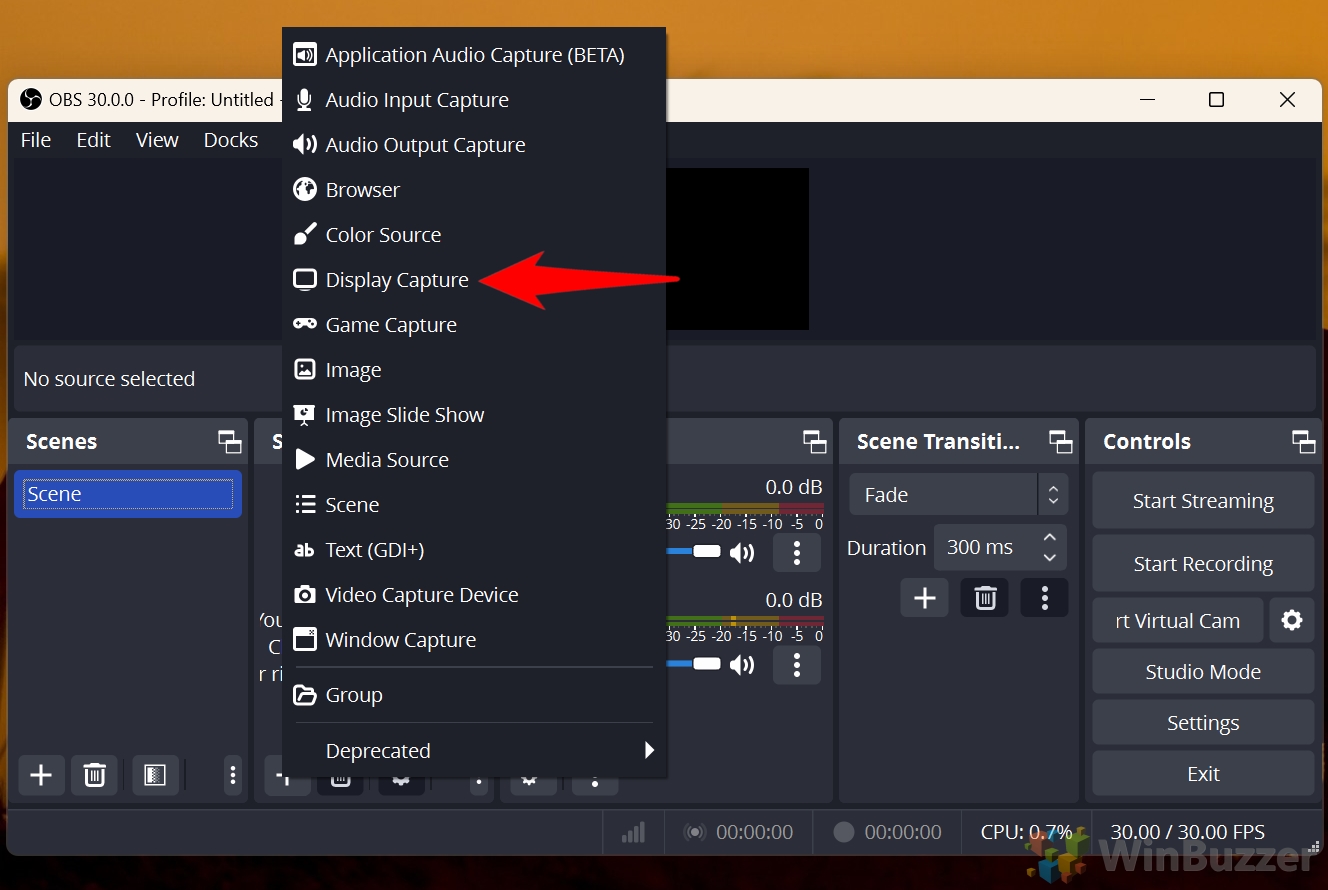This screenshot has width=1328, height=890.
Task: Click the Exit button
Action: (x=1203, y=774)
